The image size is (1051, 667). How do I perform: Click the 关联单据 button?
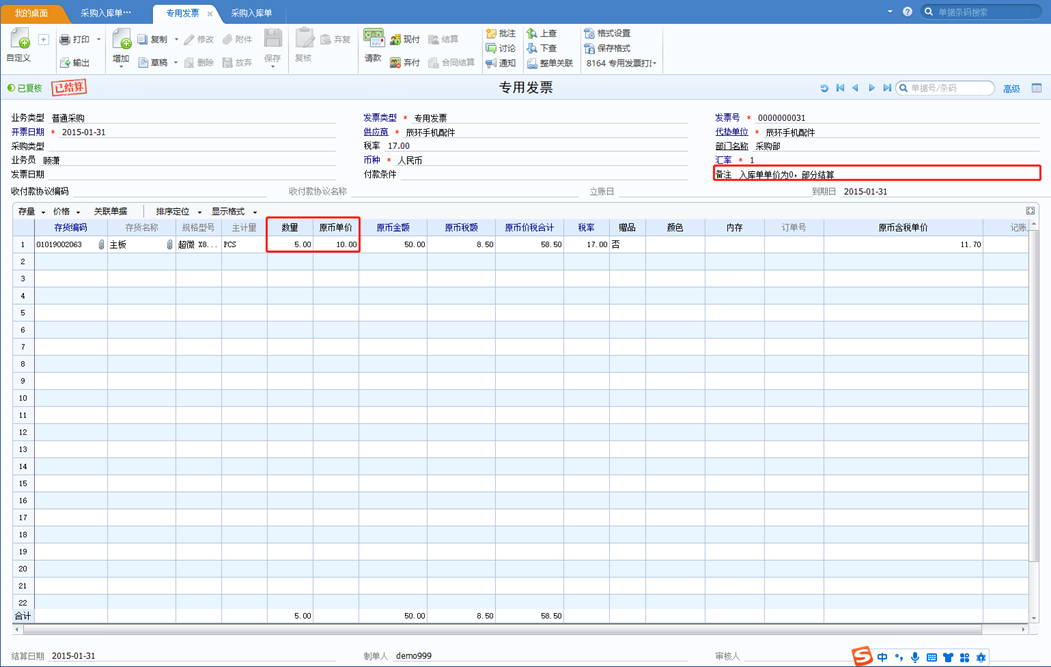pyautogui.click(x=110, y=211)
